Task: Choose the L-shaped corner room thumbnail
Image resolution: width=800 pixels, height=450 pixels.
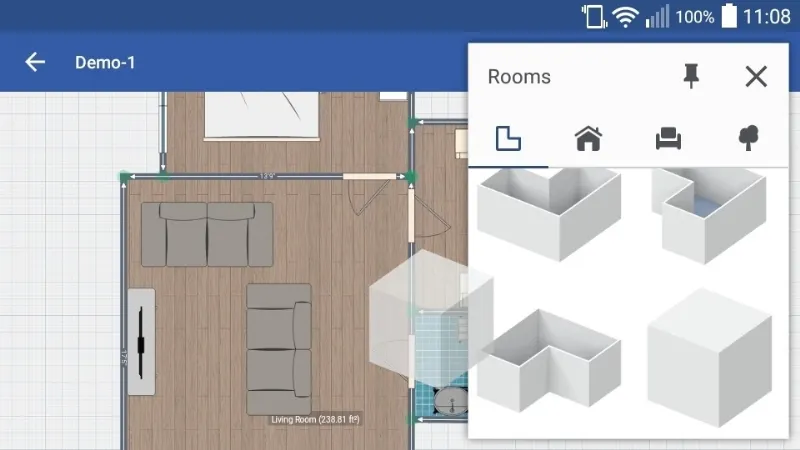Action: click(x=549, y=360)
